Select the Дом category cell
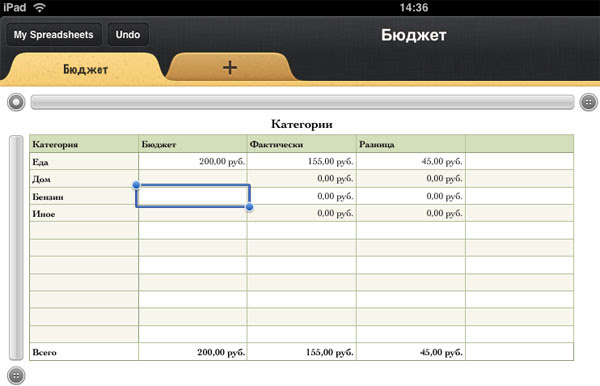The height and width of the screenshot is (386, 600). coord(84,179)
